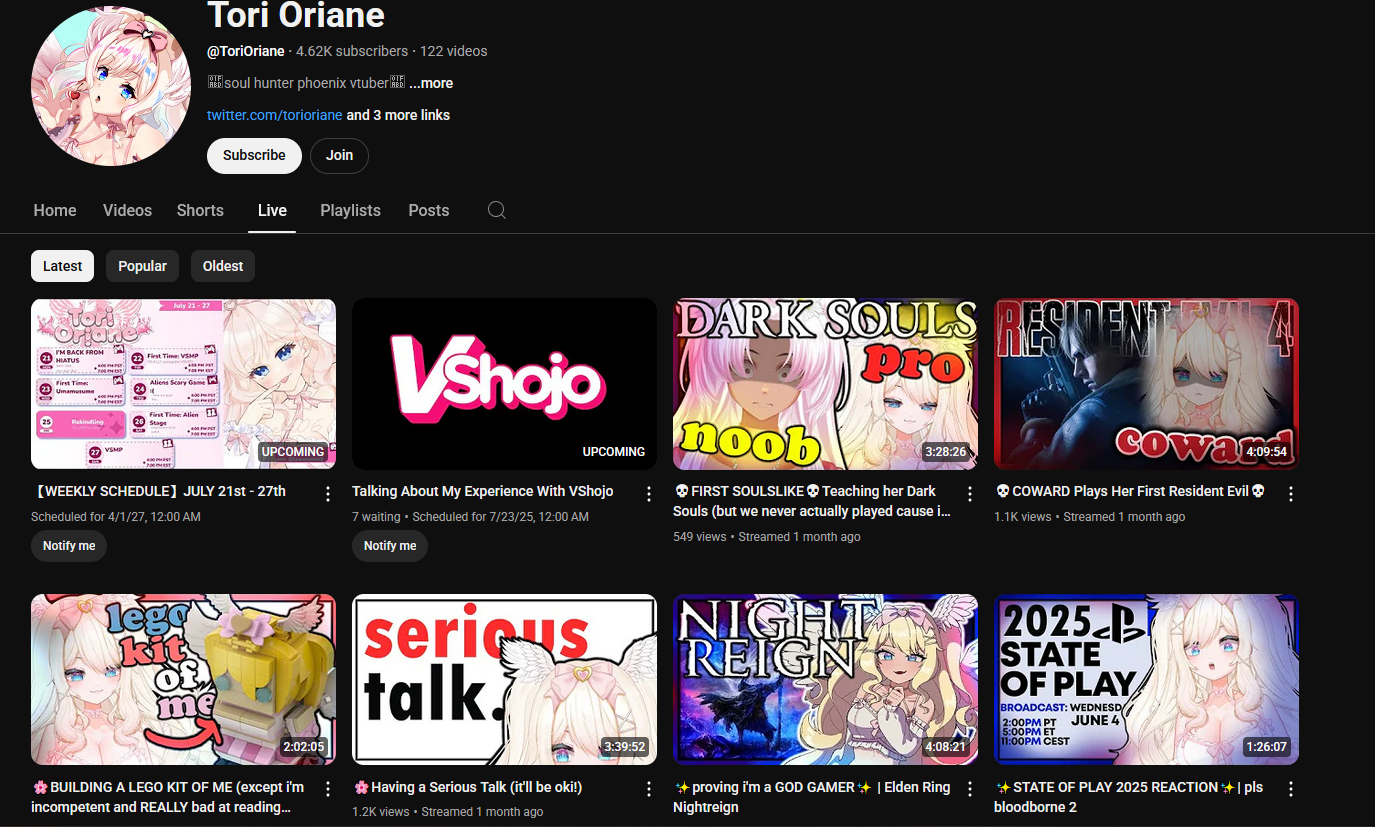Viewport: 1375px width, 827px height.
Task: Click the serious talk thumbnail
Action: tap(504, 680)
